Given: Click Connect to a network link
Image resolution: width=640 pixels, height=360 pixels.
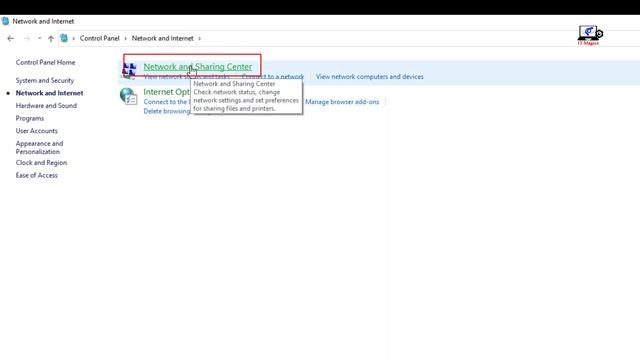Looking at the screenshot, I should coord(273,77).
